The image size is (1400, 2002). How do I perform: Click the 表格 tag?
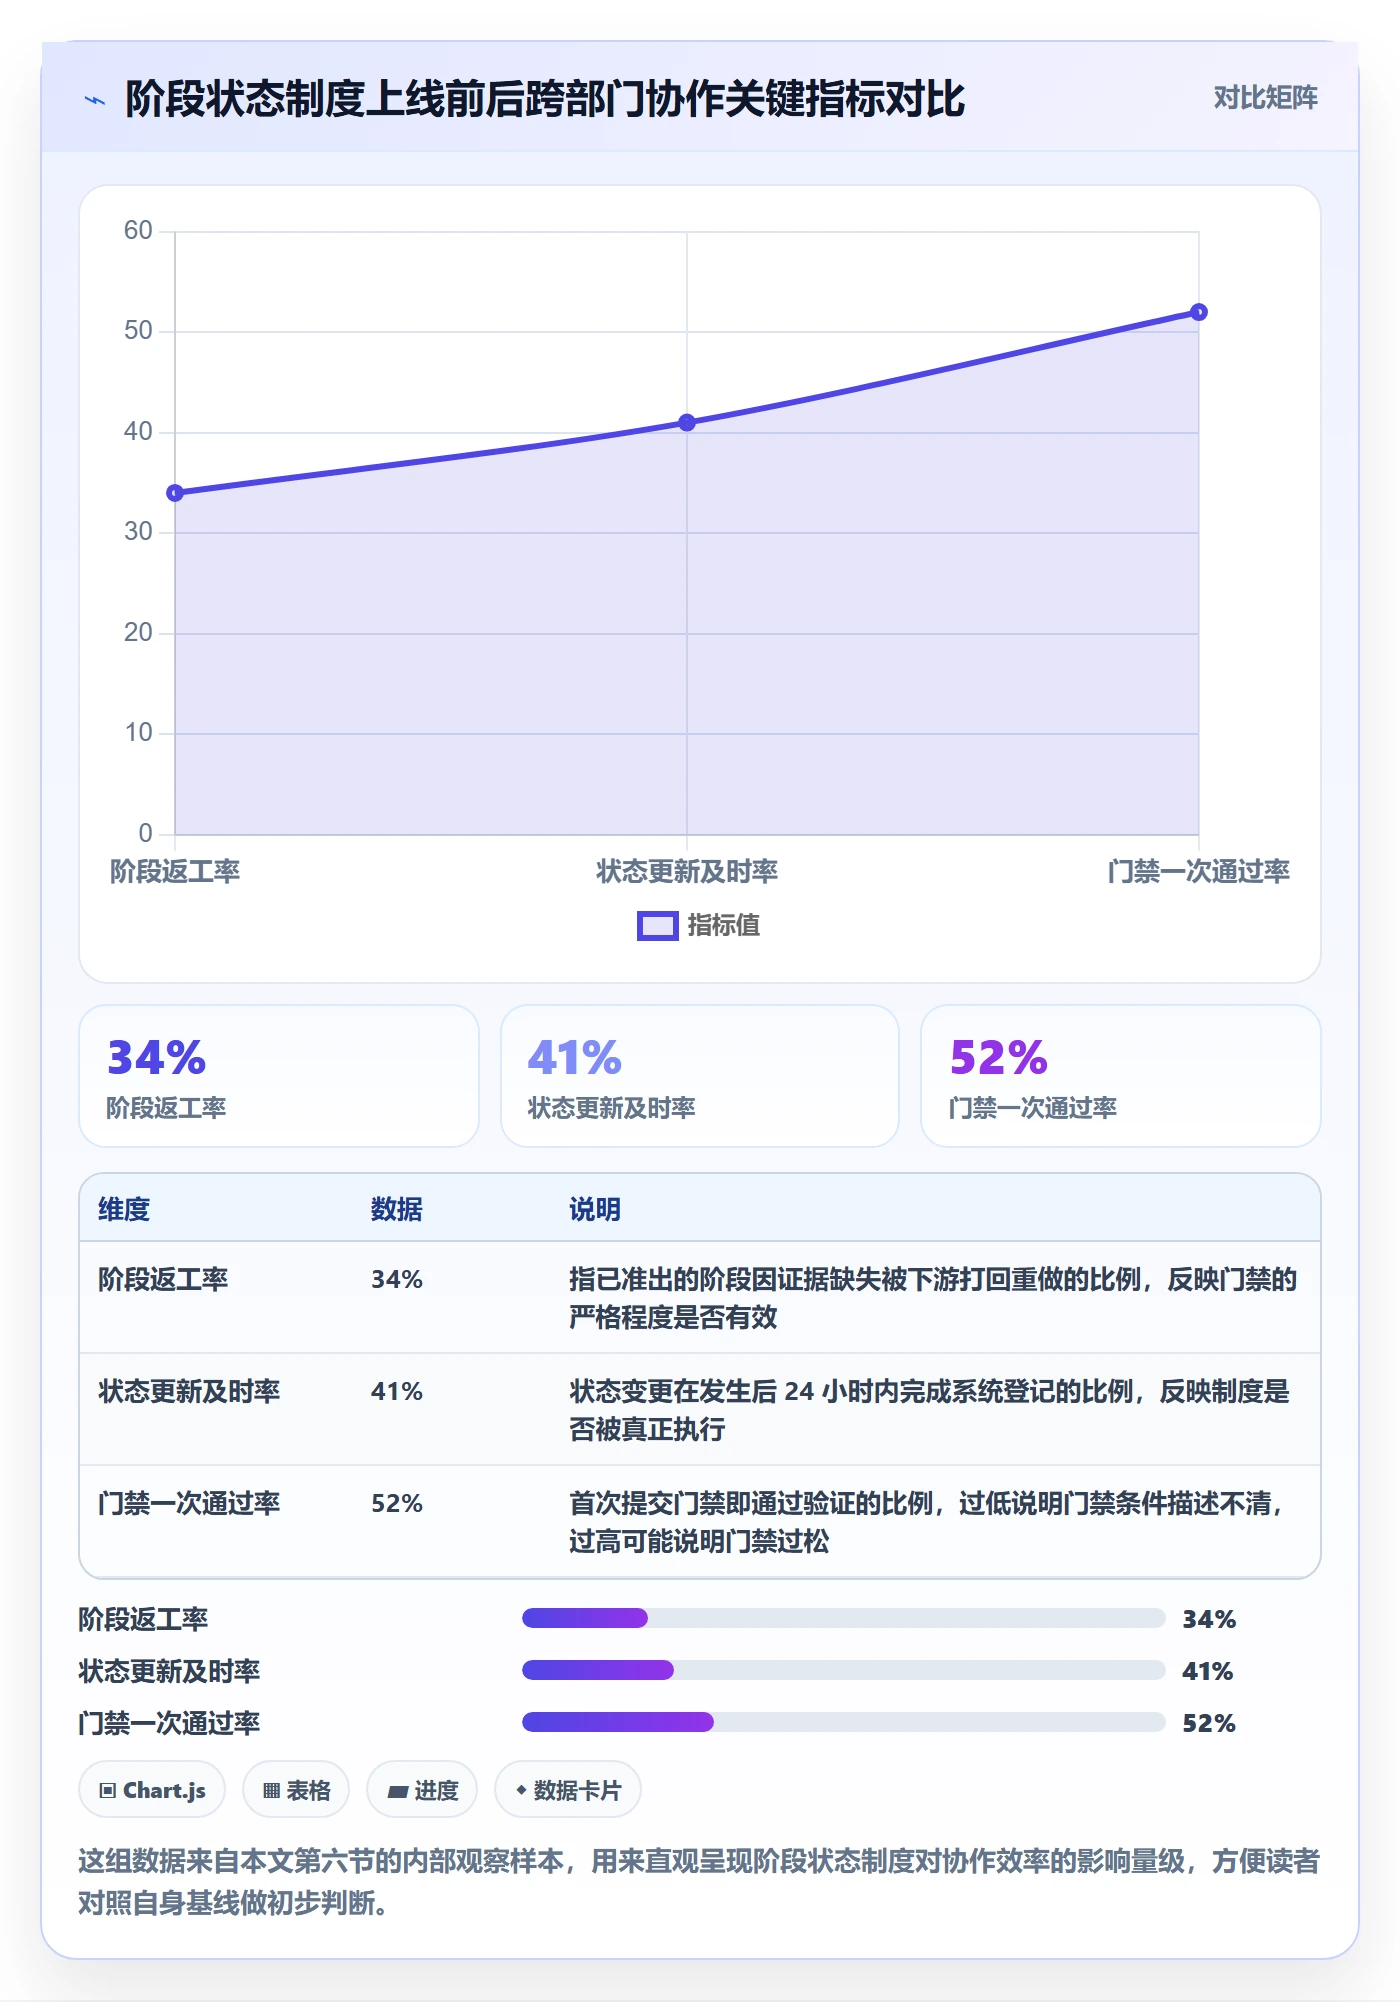point(296,1791)
